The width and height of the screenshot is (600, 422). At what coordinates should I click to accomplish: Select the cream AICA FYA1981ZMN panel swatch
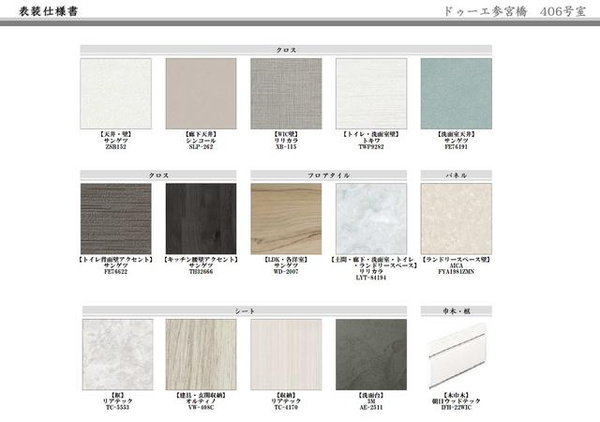click(456, 218)
